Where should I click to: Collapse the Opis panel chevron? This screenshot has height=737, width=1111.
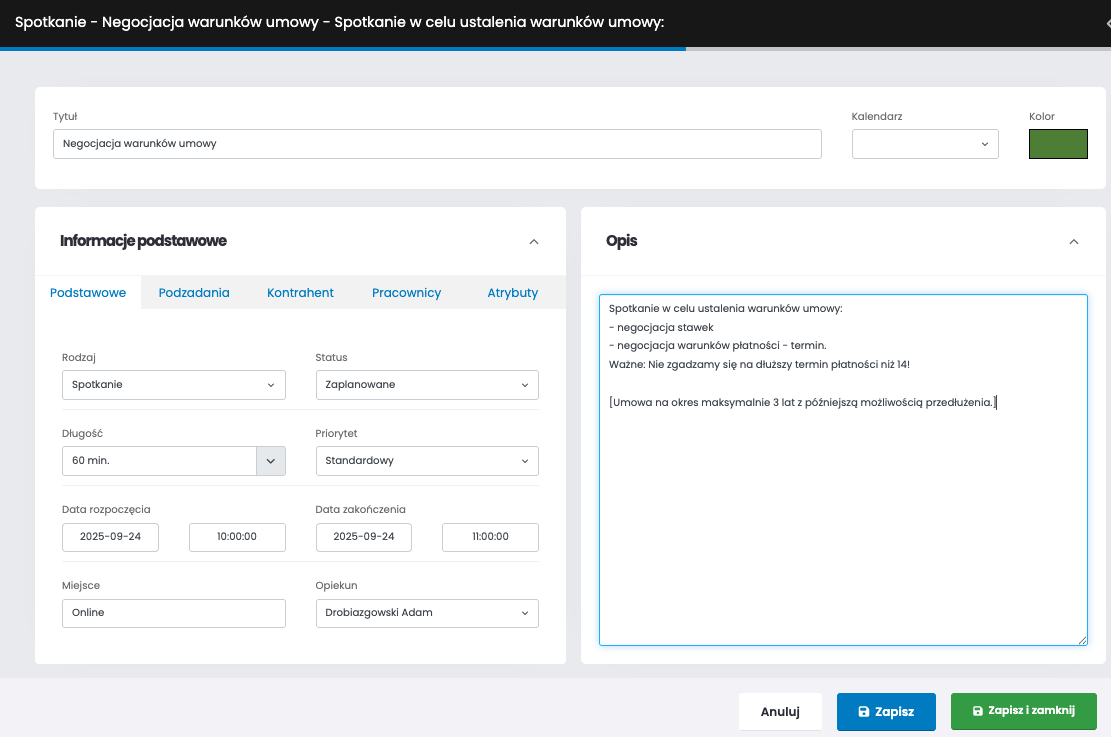[1074, 241]
